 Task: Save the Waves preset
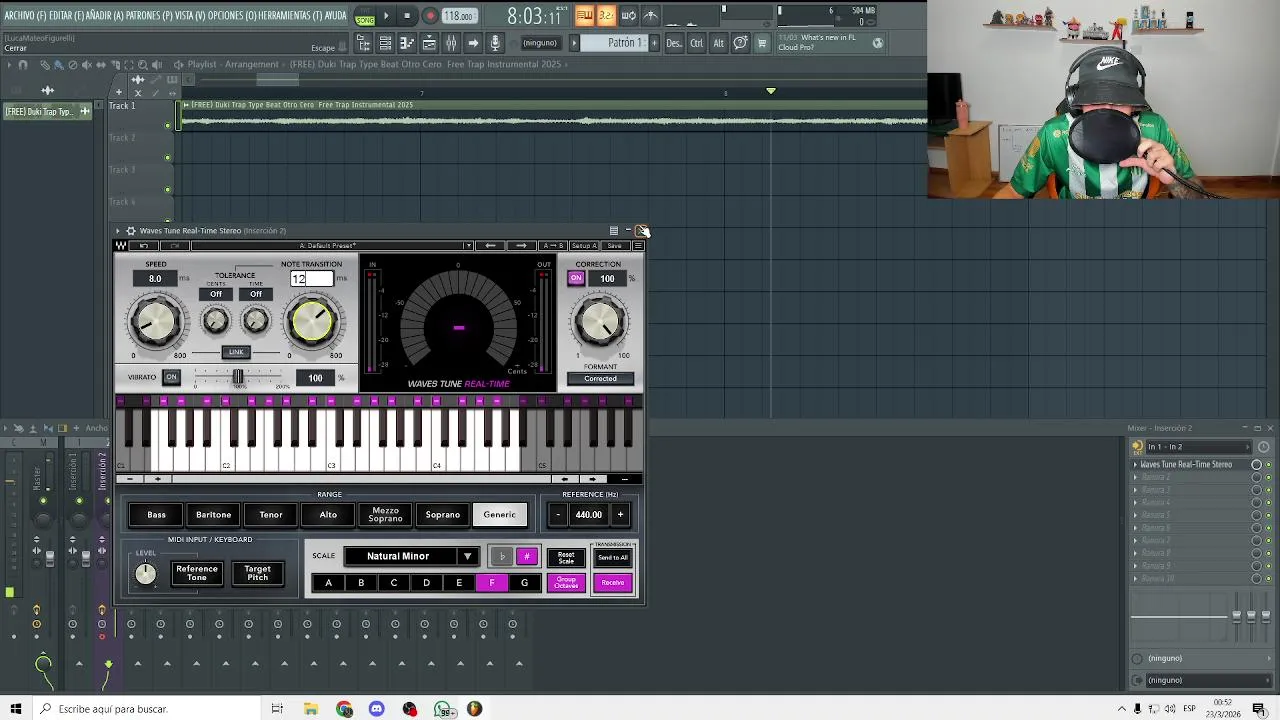[x=614, y=246]
